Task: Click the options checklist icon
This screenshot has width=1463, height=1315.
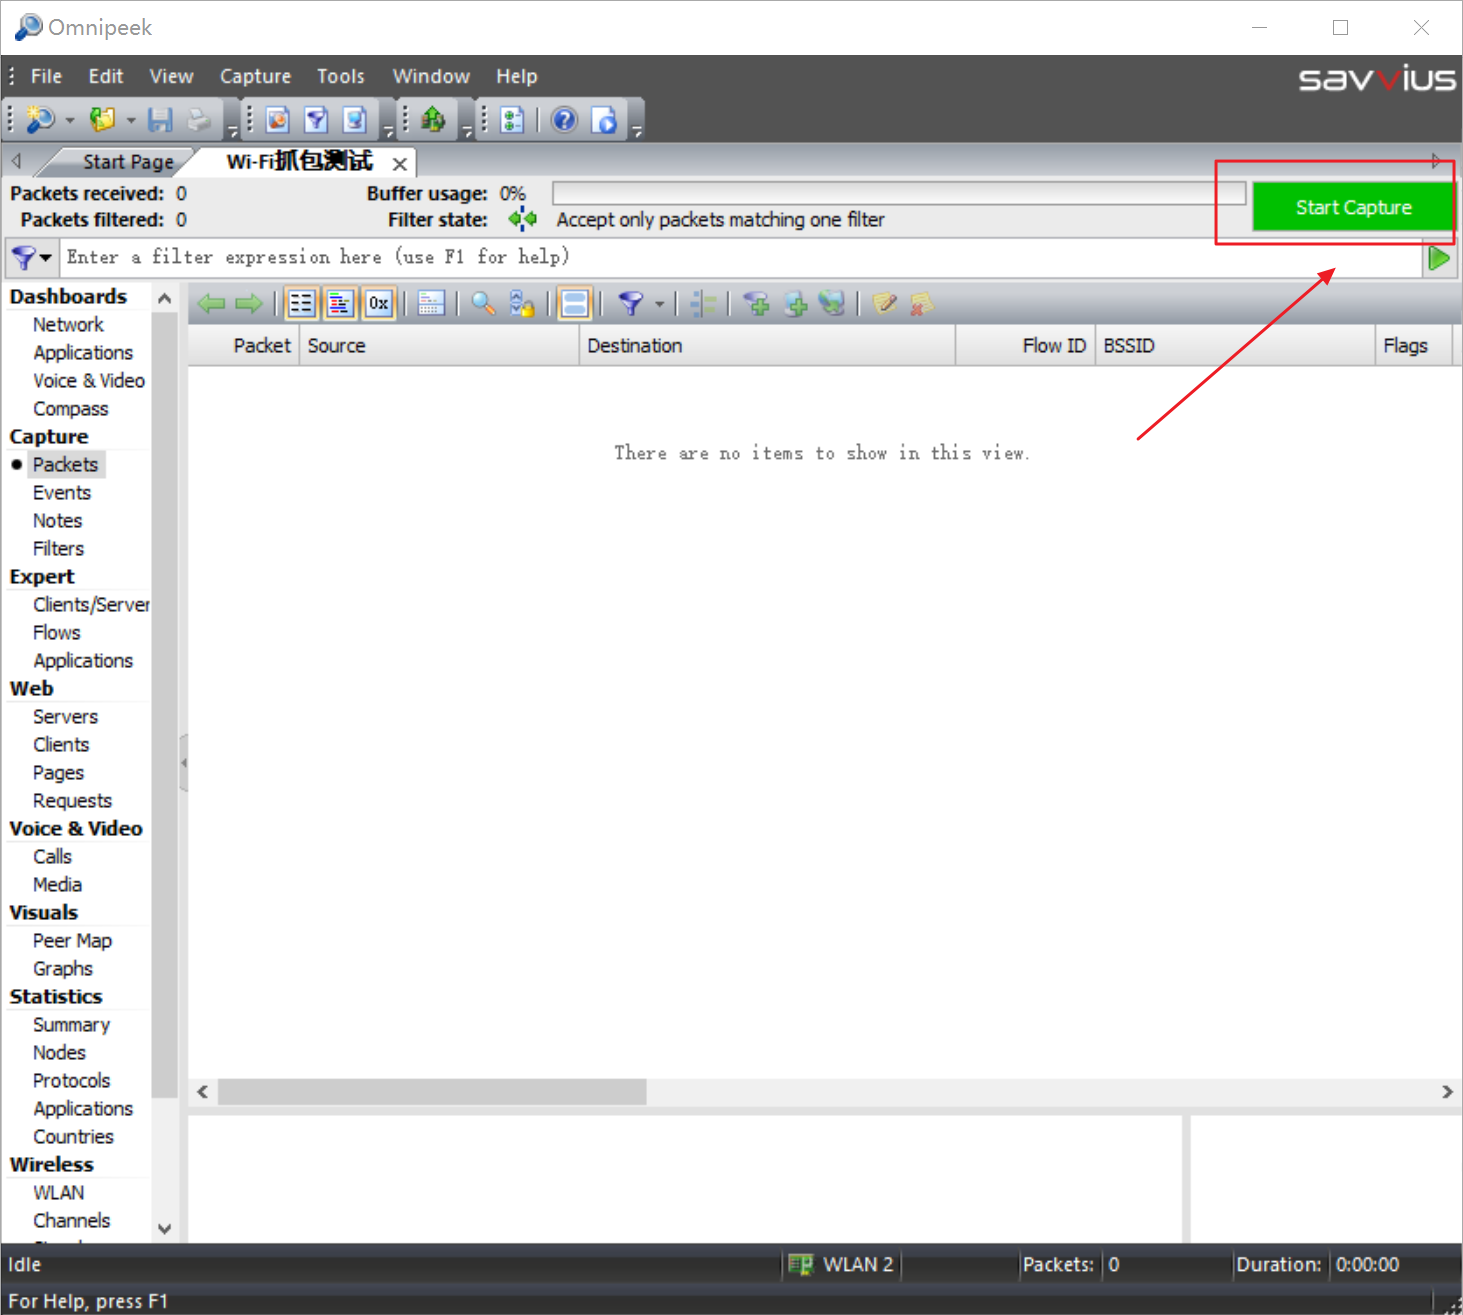Action: point(512,120)
